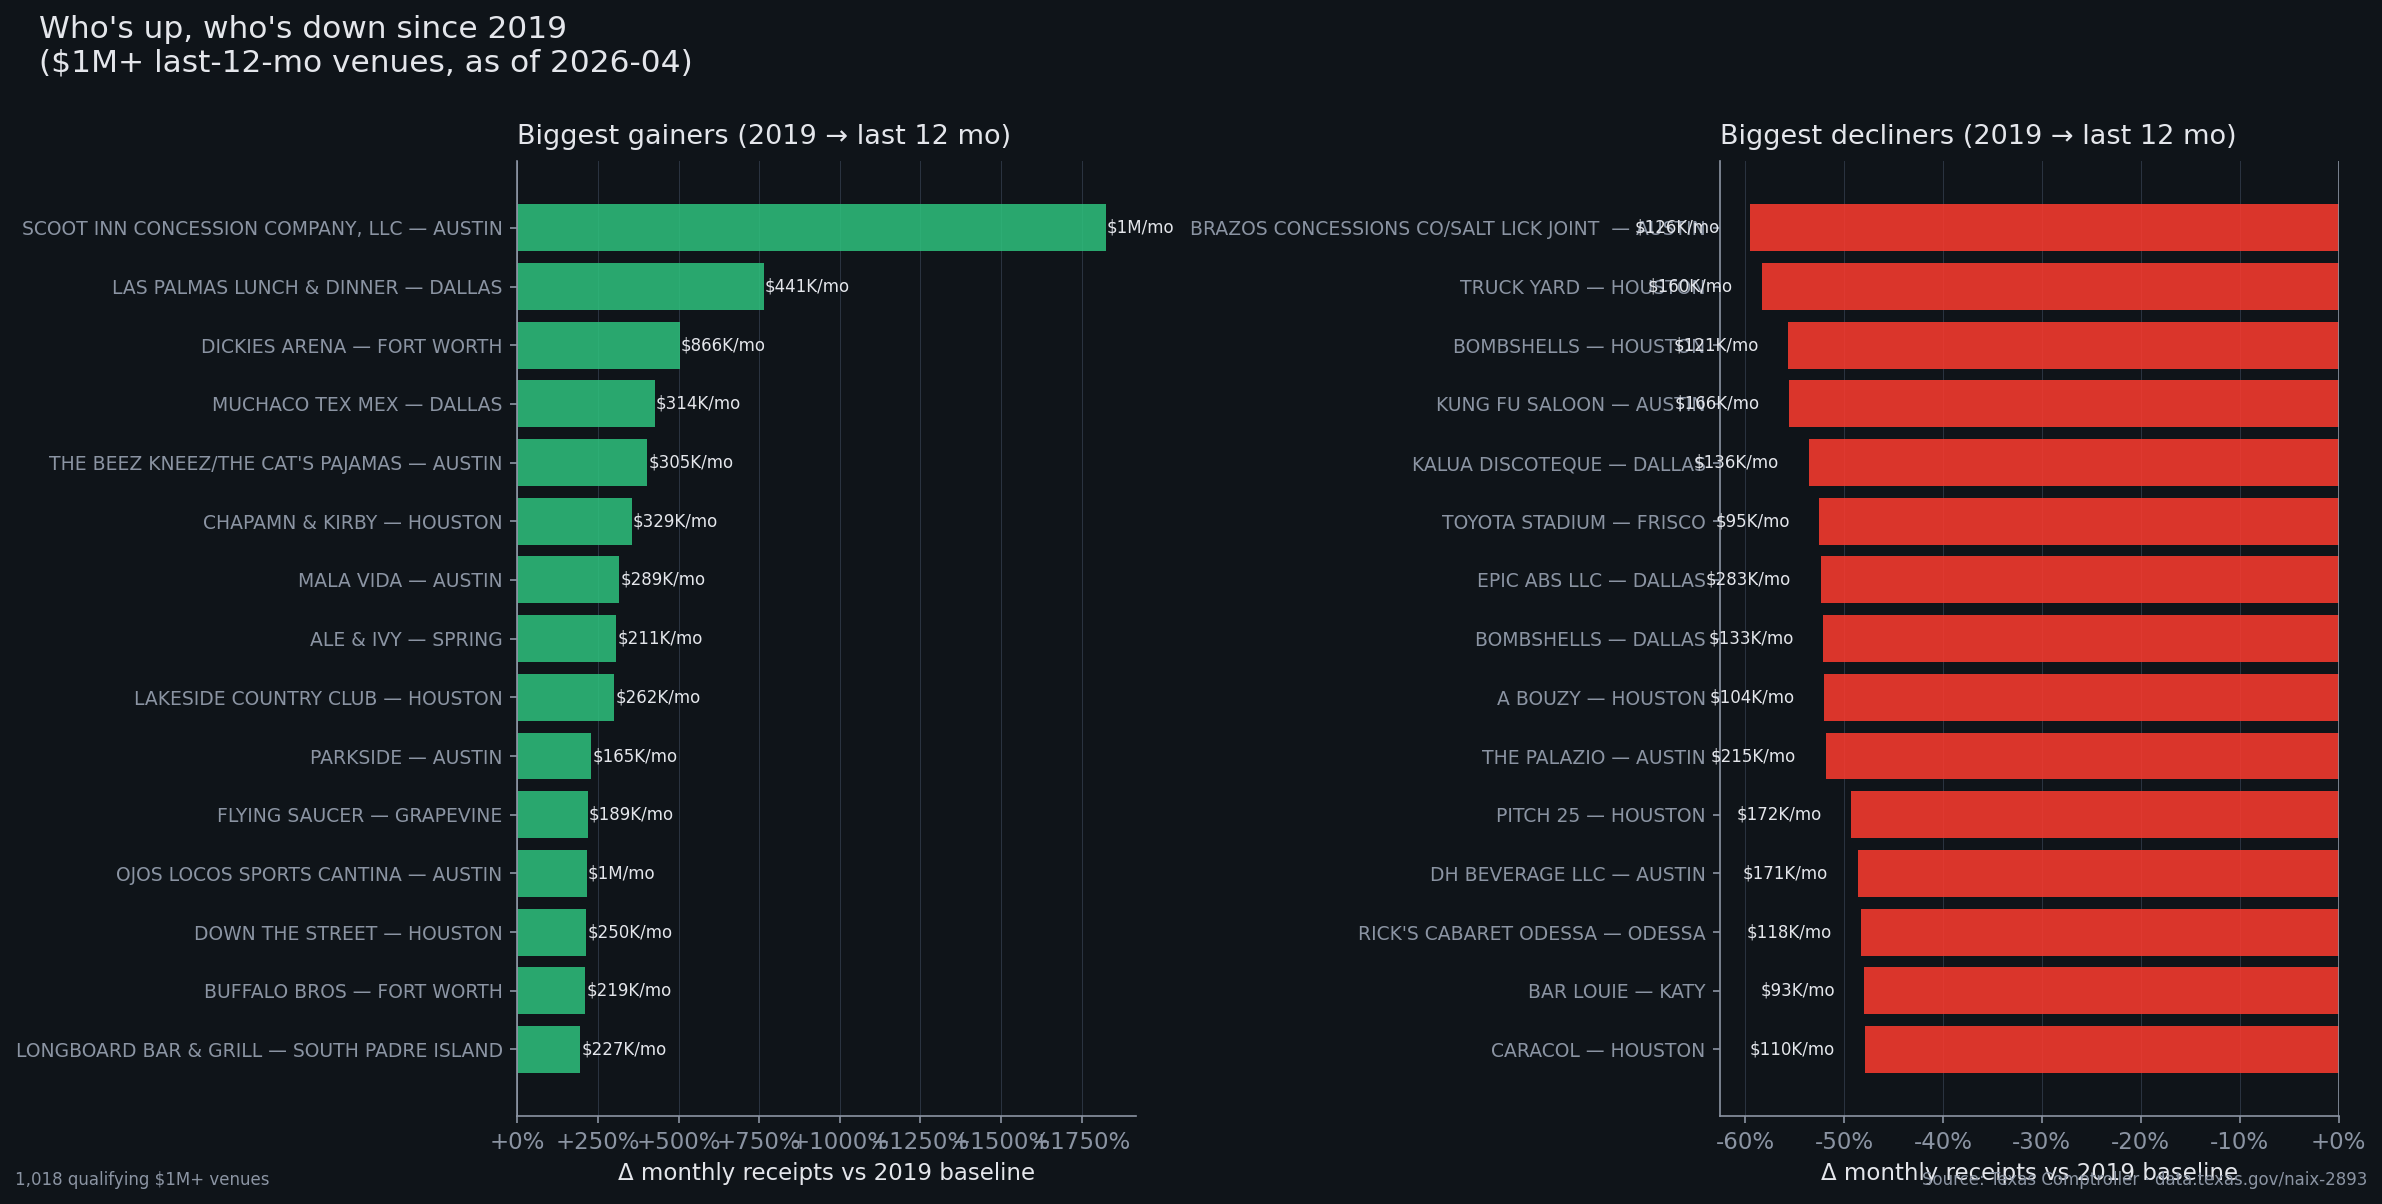The width and height of the screenshot is (2382, 1204).
Task: Select the Mala Vida Austin bar
Action: [x=568, y=580]
